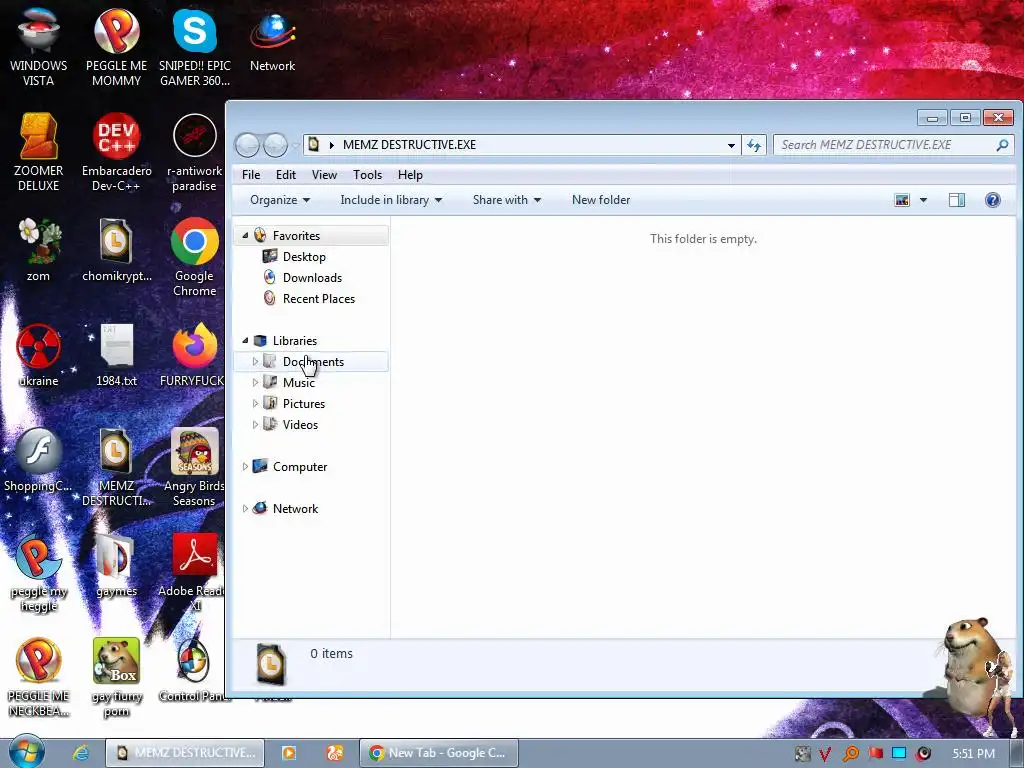Select the Angry Birds Seasons icon

coord(194,467)
